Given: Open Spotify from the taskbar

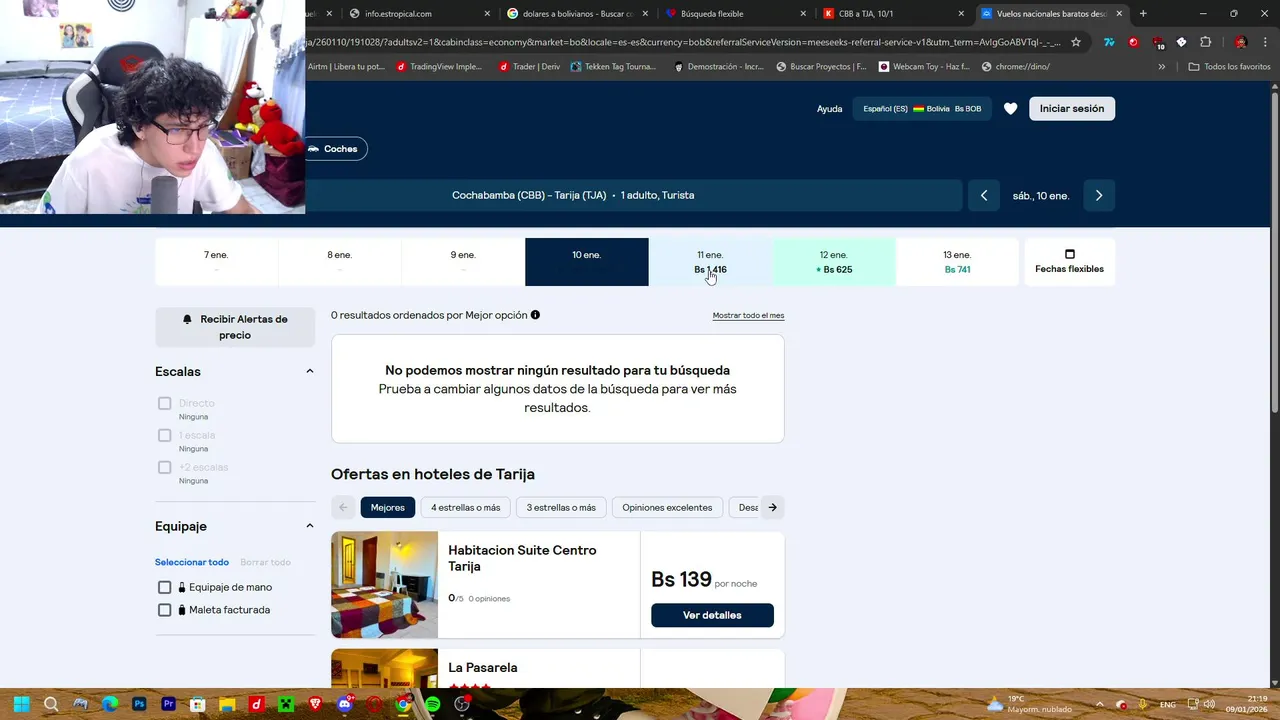Looking at the screenshot, I should pyautogui.click(x=432, y=704).
